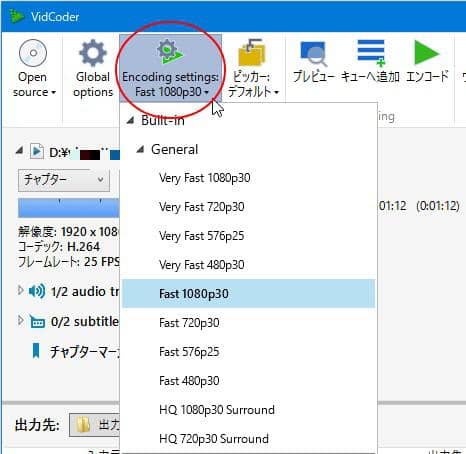Start encoding with the エンコード play icon
This screenshot has height=454, width=466.
click(x=427, y=53)
